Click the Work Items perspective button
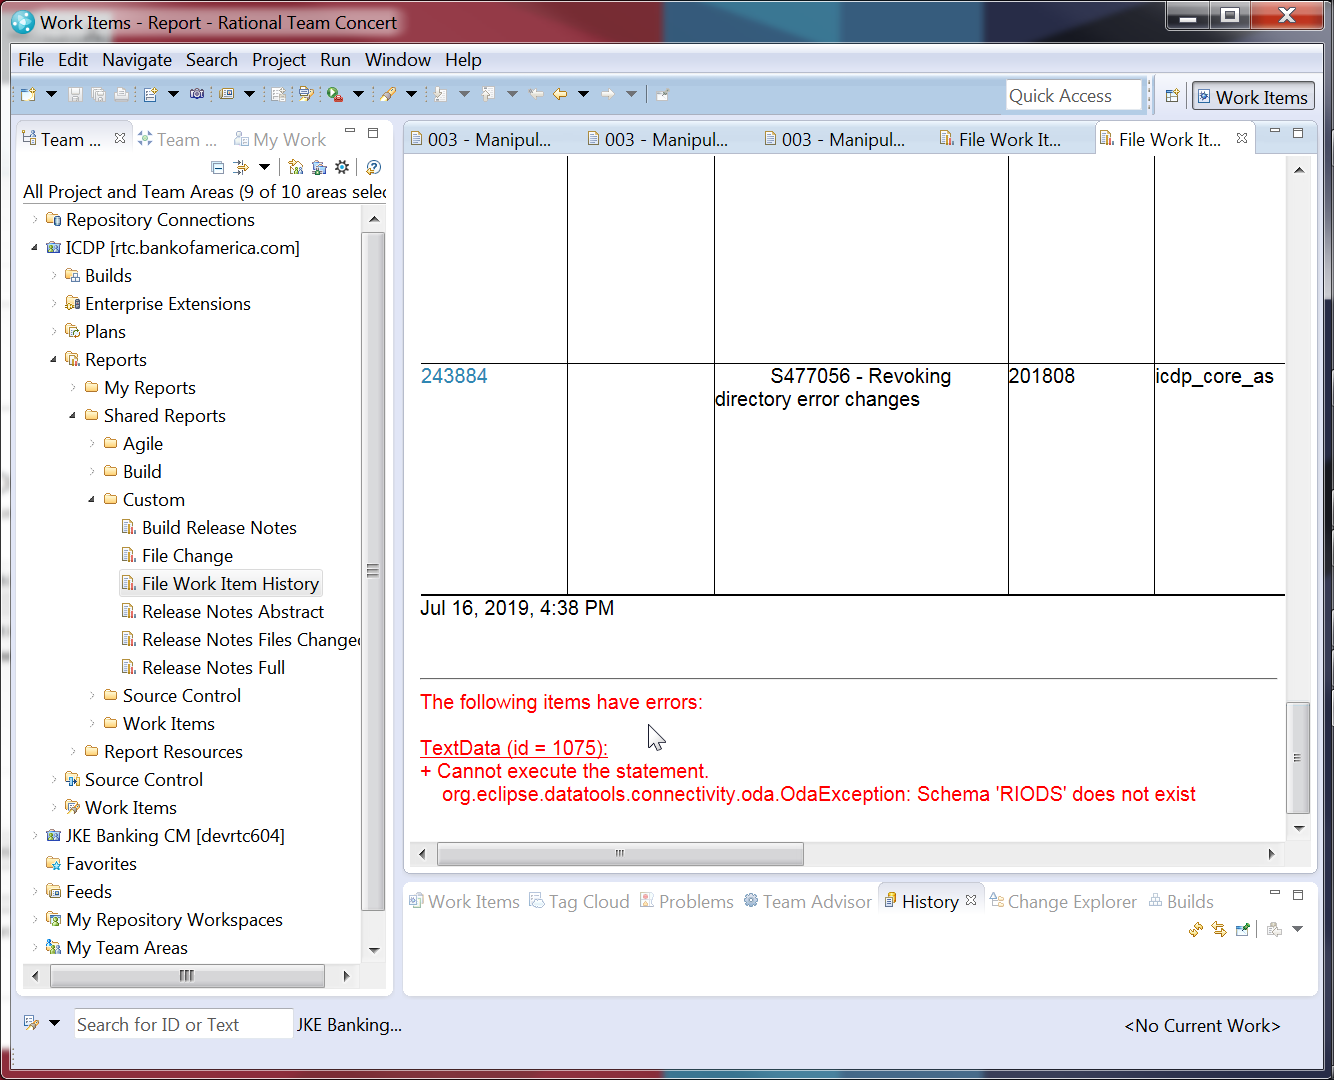The image size is (1334, 1080). coord(1253,97)
